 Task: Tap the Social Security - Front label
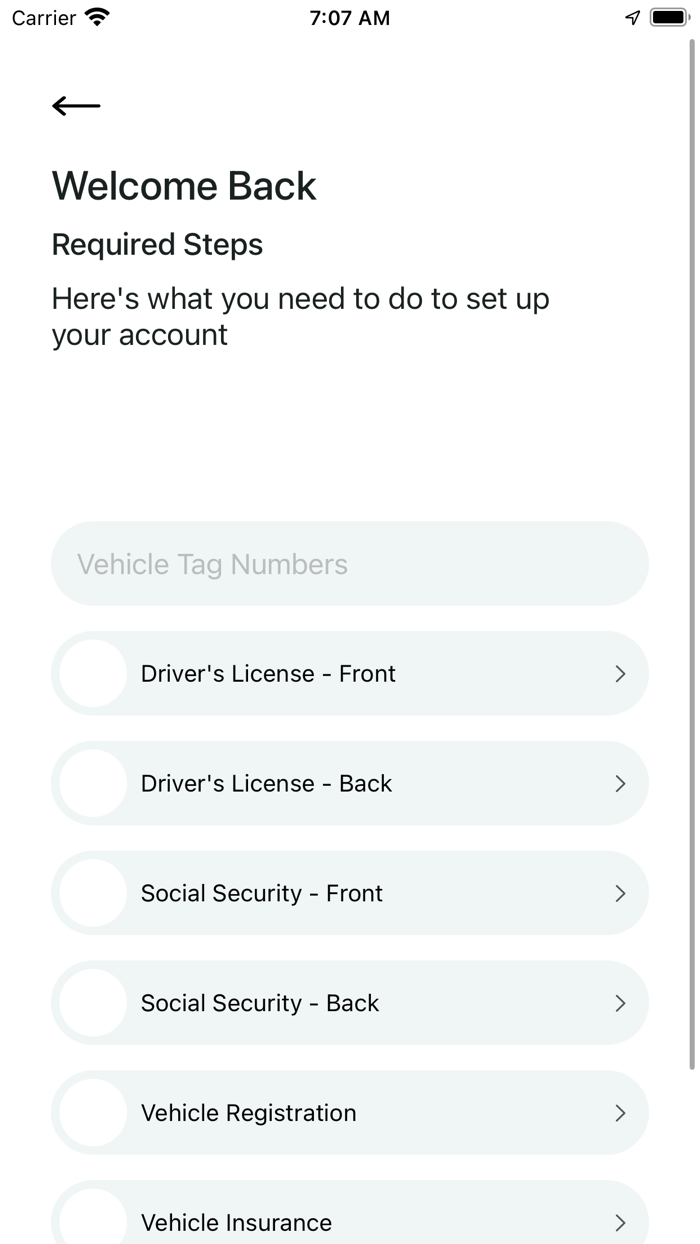click(262, 894)
